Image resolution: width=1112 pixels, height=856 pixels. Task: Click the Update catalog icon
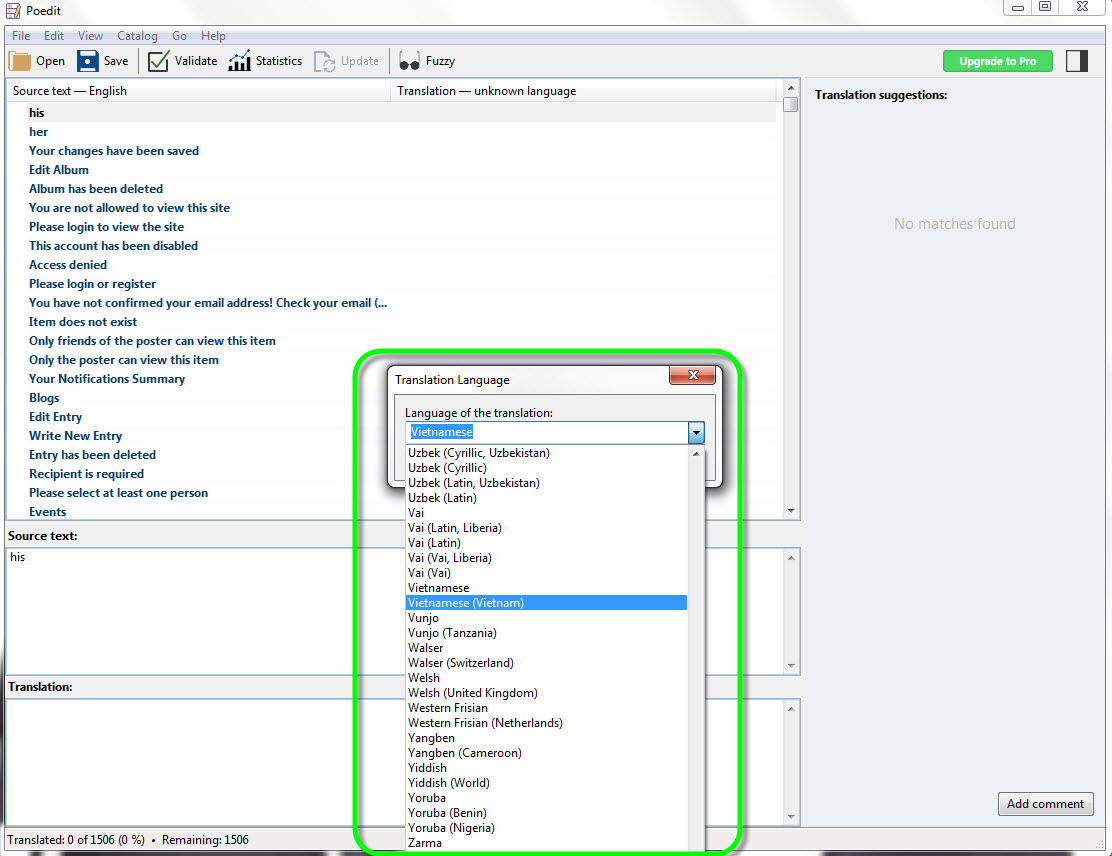[x=325, y=61]
